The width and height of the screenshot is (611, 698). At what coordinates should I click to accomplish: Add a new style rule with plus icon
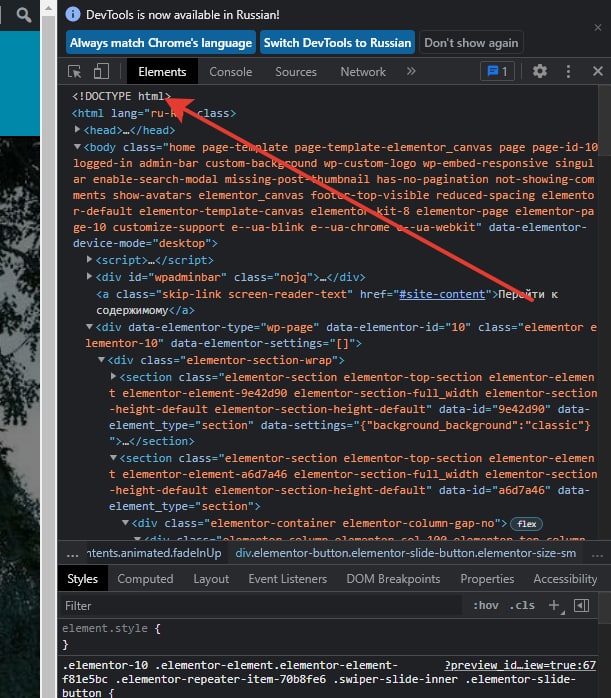(554, 605)
